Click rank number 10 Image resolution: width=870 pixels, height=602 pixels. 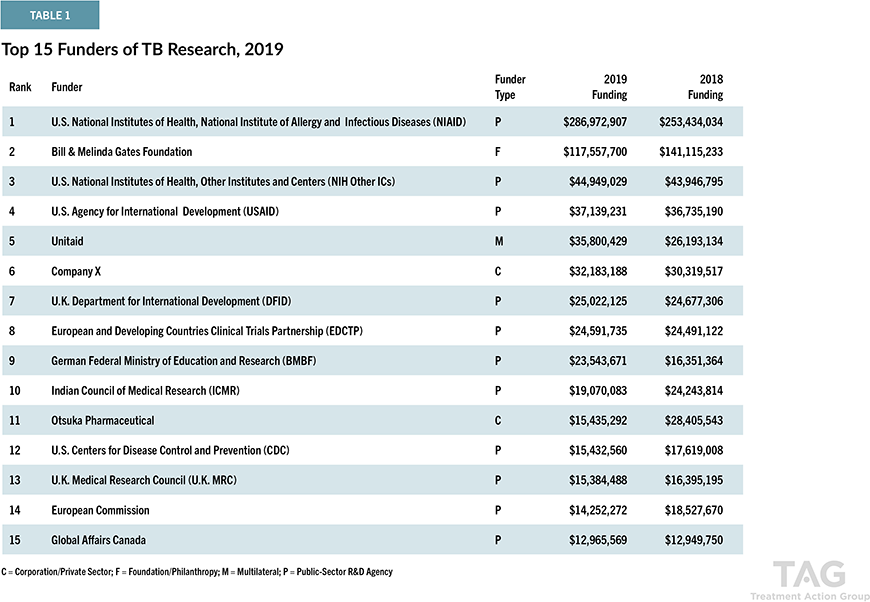tap(14, 391)
